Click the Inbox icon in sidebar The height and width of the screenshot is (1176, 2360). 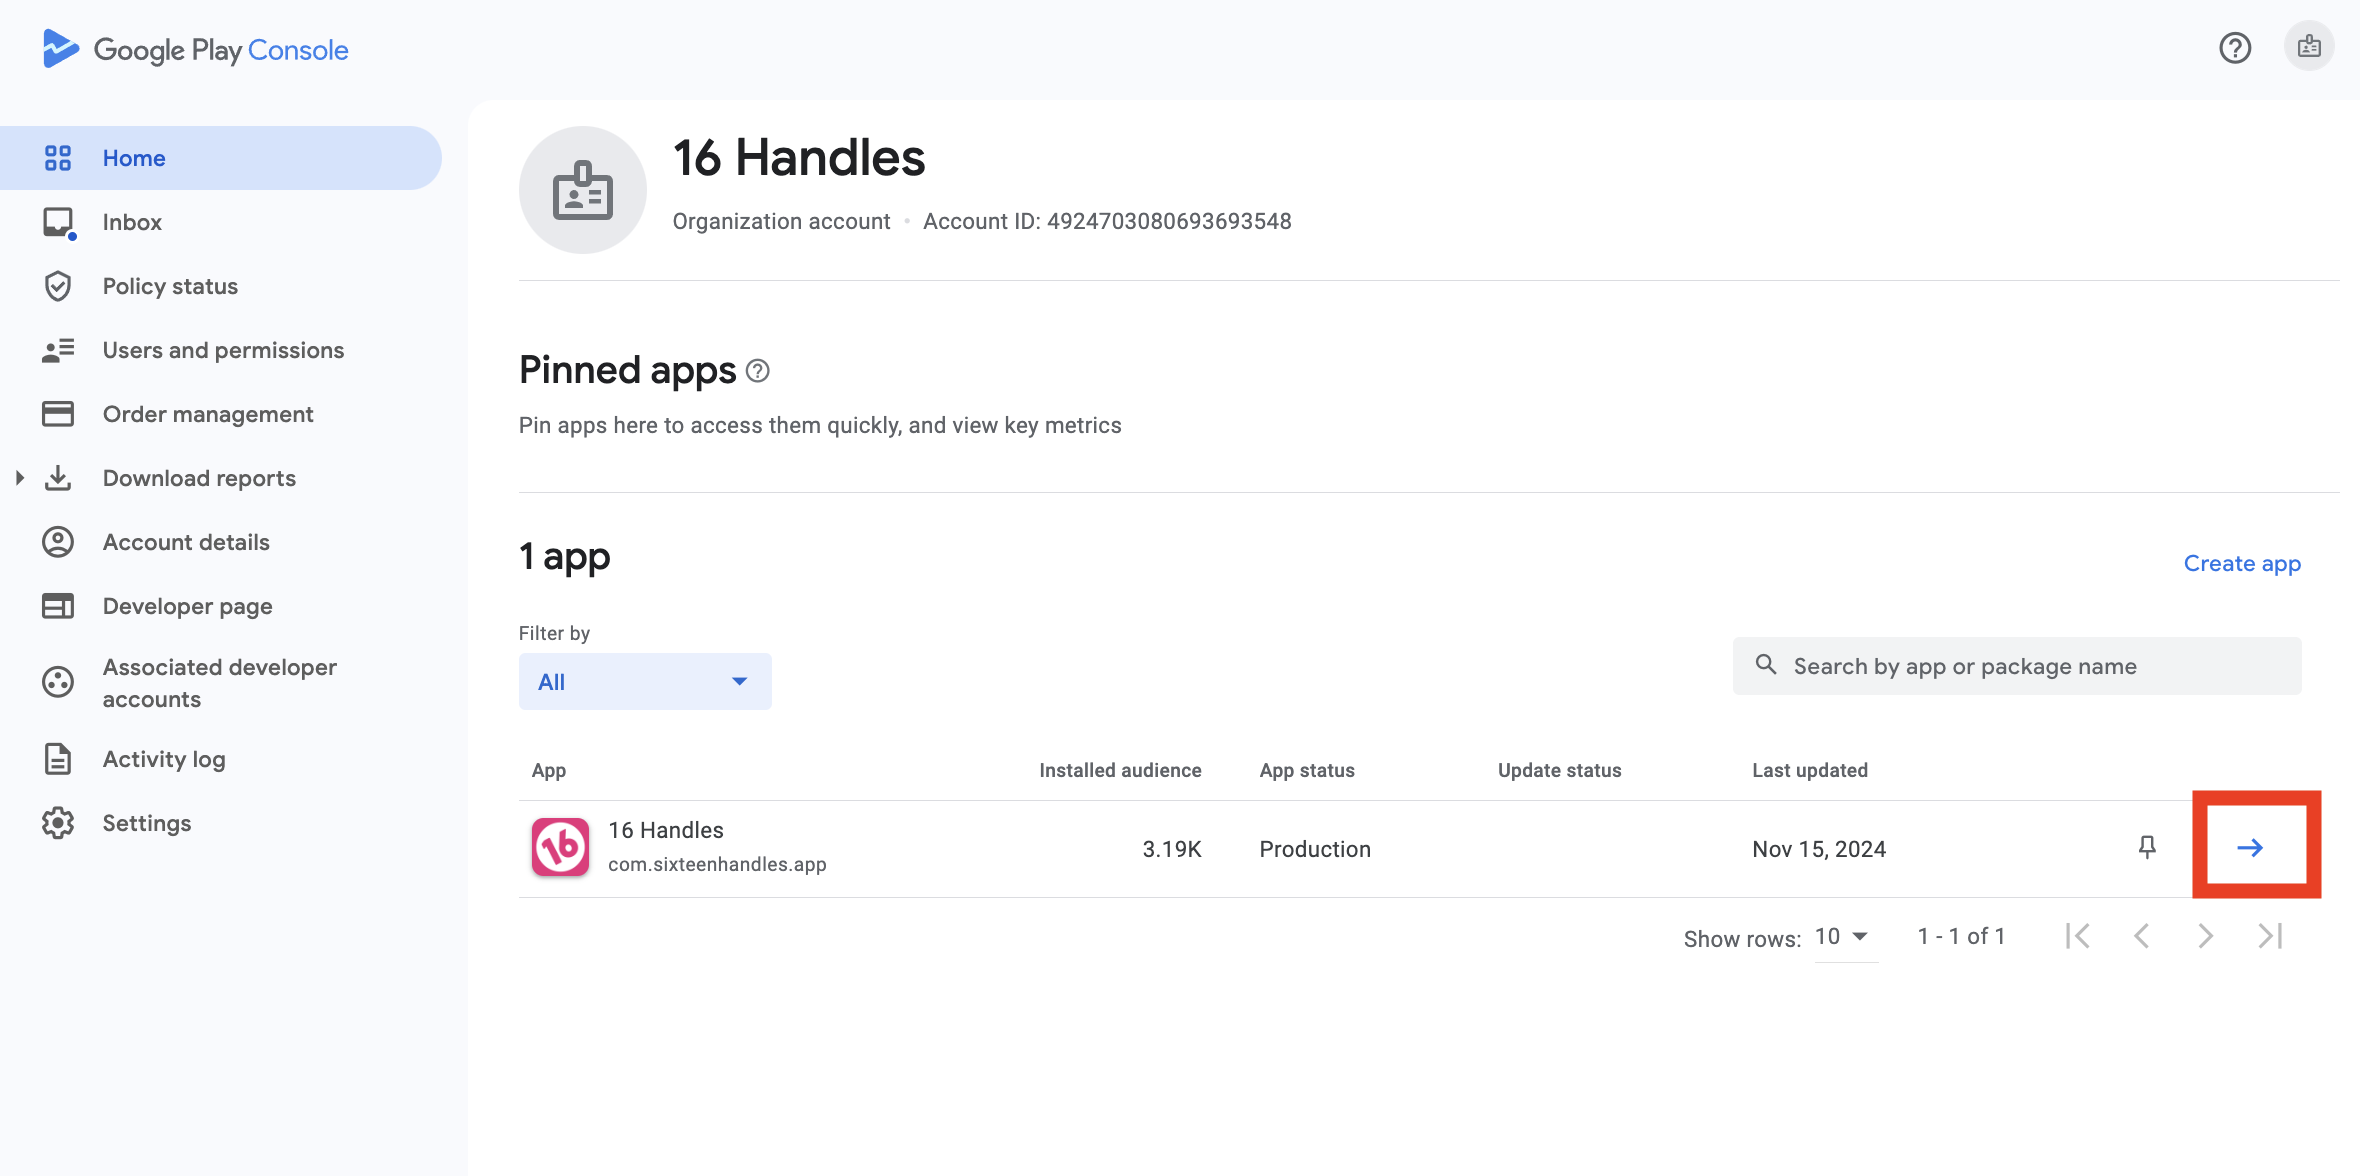(x=59, y=222)
